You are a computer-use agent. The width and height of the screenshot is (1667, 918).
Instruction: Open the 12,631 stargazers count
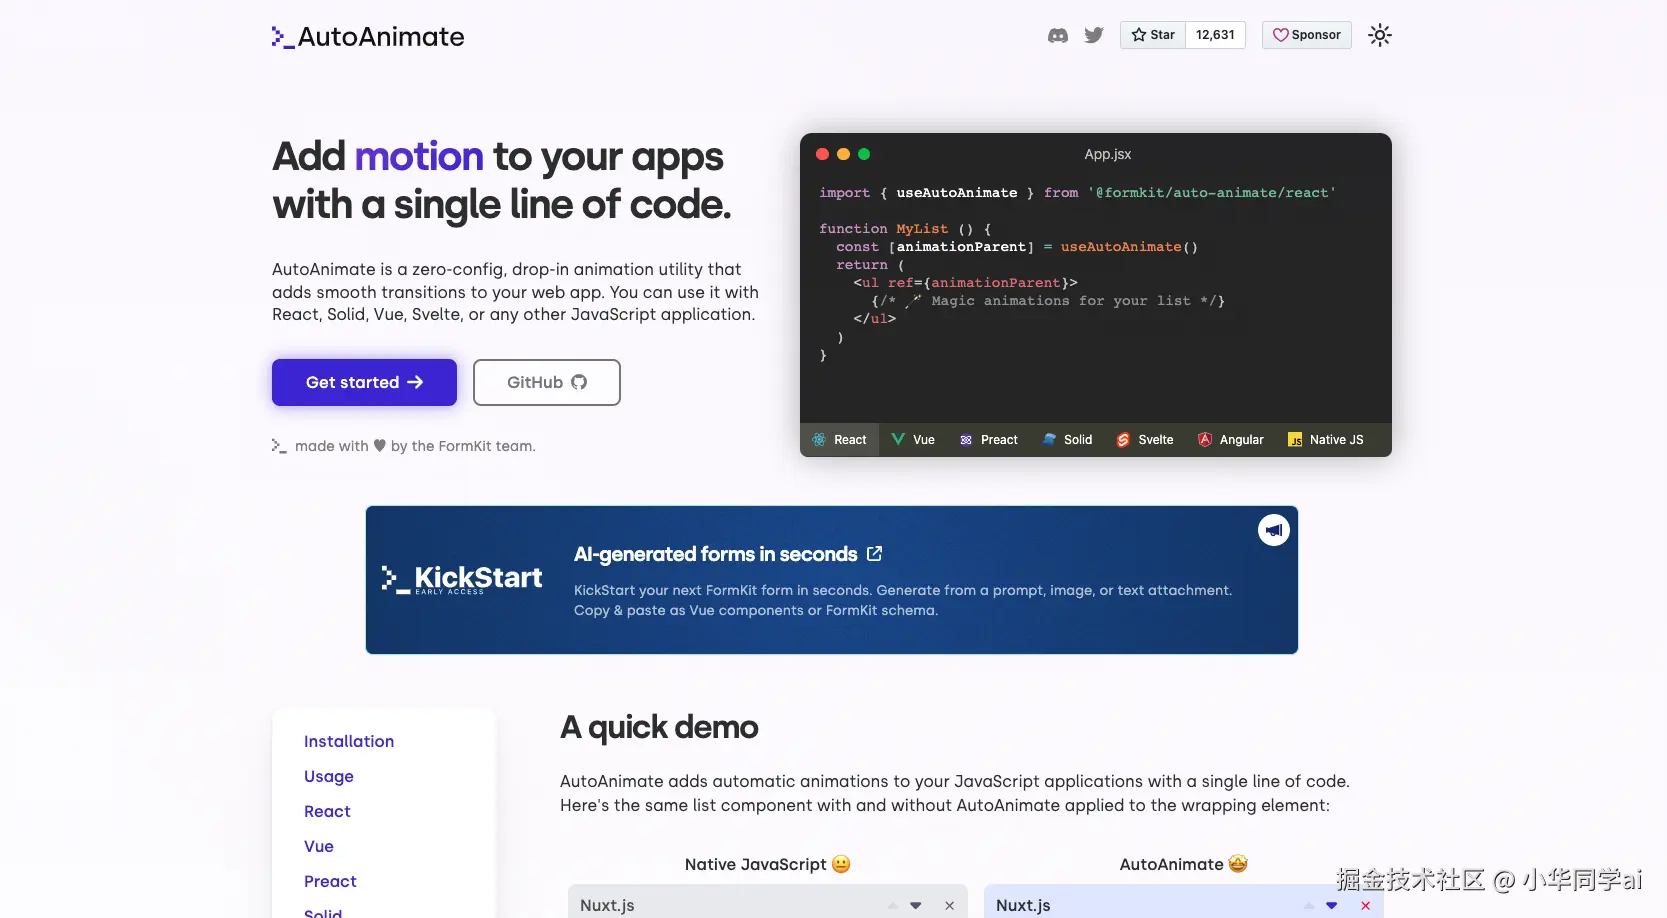(x=1215, y=35)
